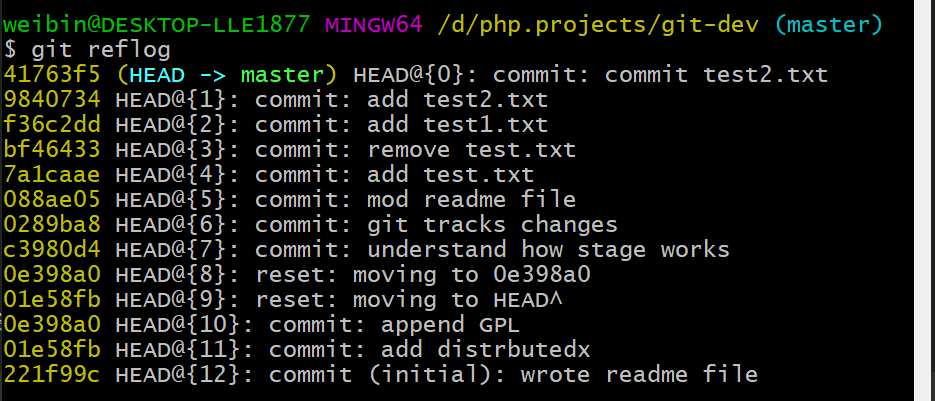This screenshot has height=401, width=935.
Task: Click commit hash 9840734
Action: point(52,100)
